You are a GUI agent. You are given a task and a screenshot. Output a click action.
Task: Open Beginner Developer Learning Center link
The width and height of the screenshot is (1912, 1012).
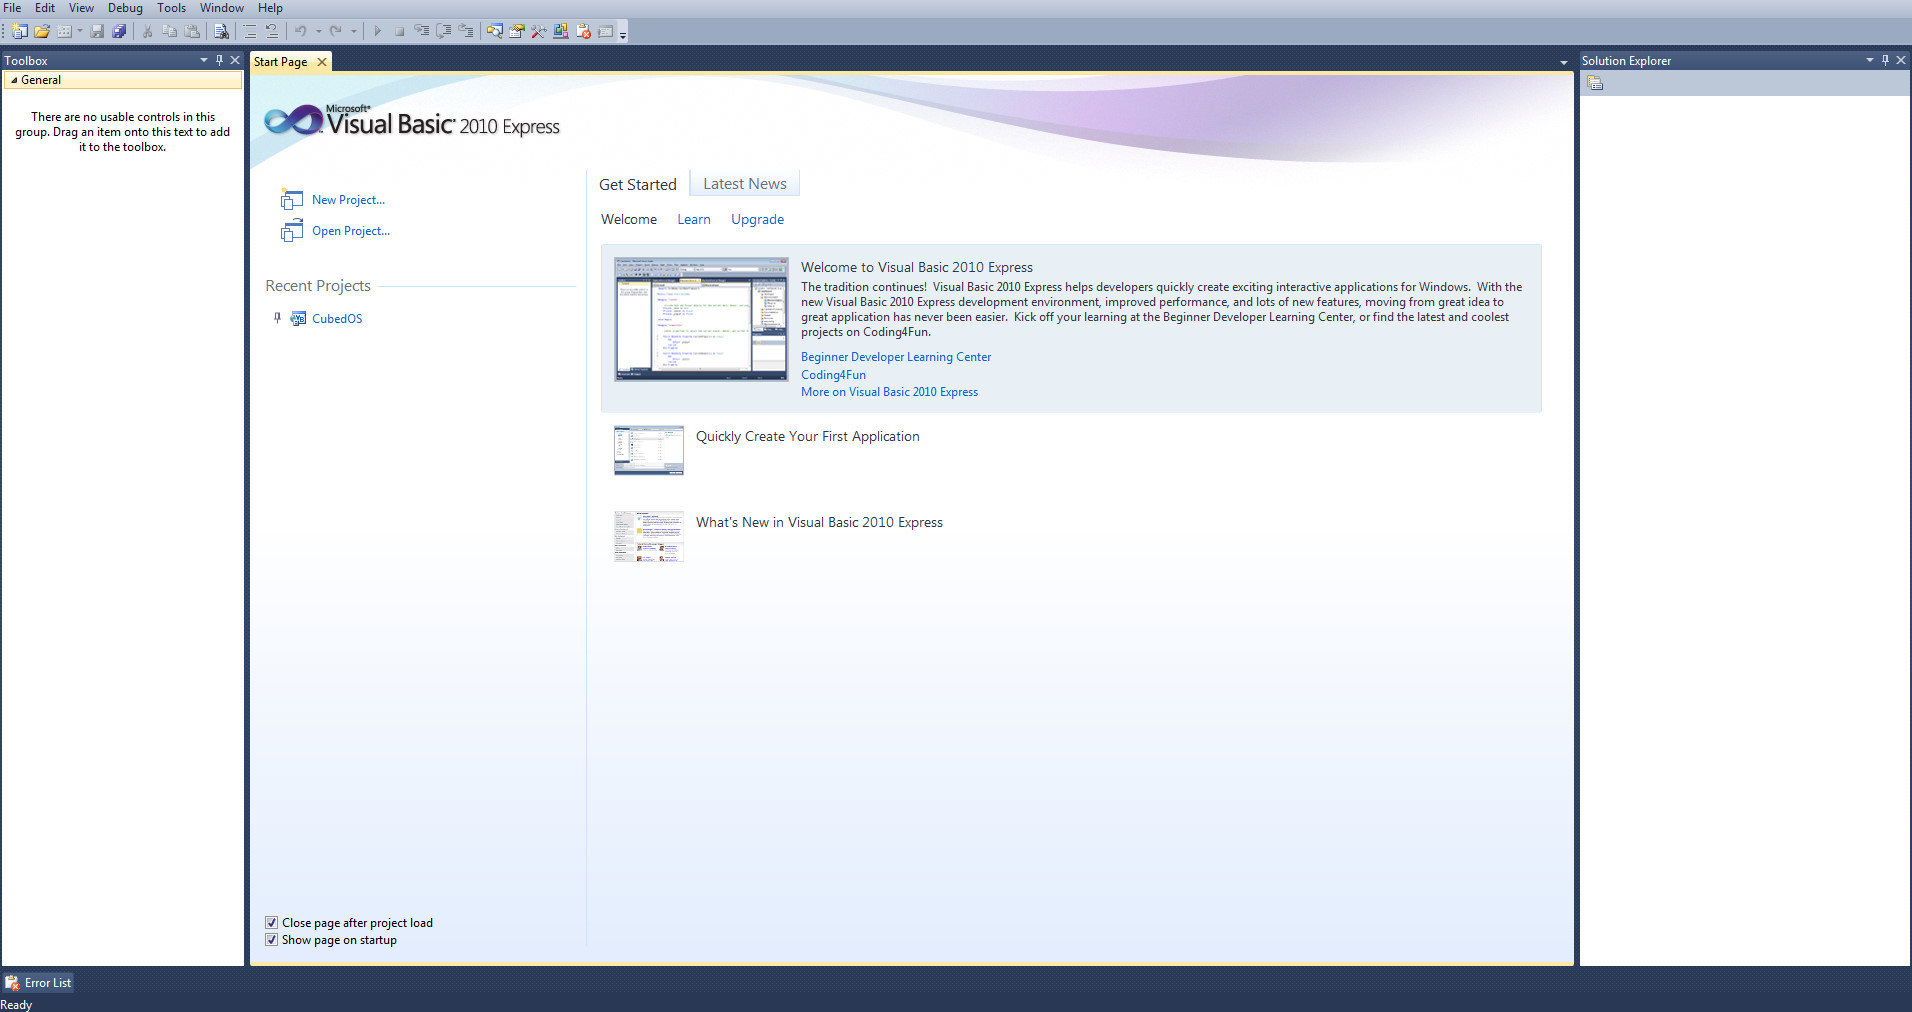pyautogui.click(x=896, y=357)
